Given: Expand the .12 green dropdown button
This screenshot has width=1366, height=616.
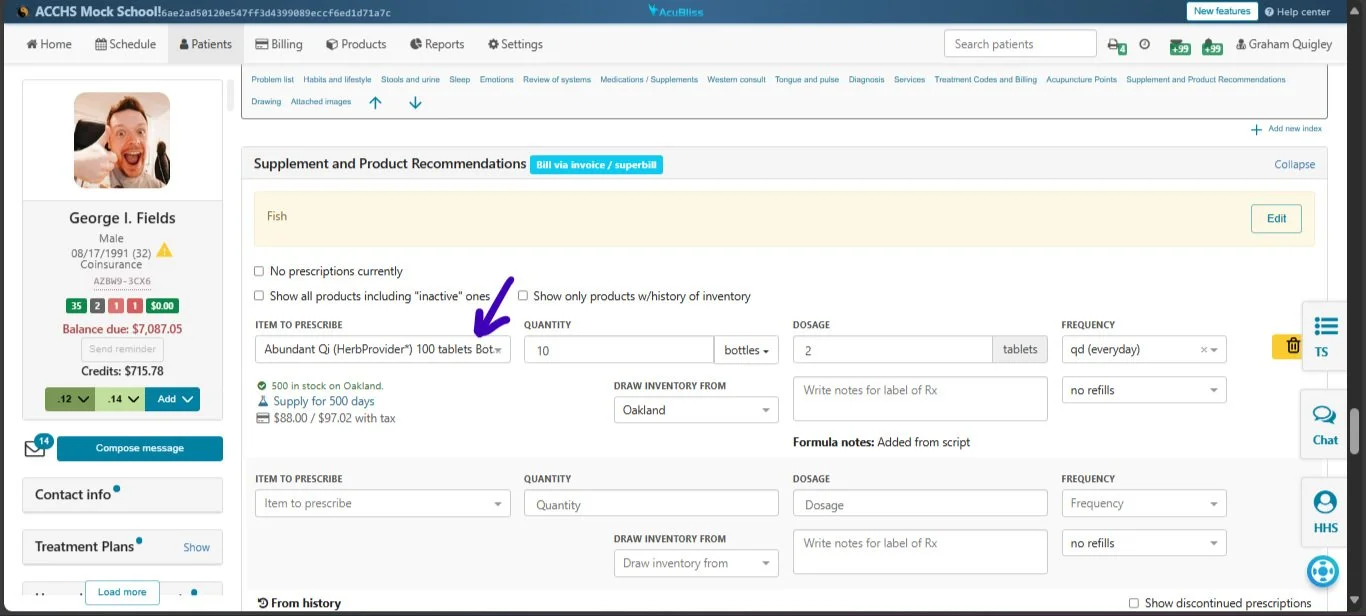Looking at the screenshot, I should (x=70, y=399).
